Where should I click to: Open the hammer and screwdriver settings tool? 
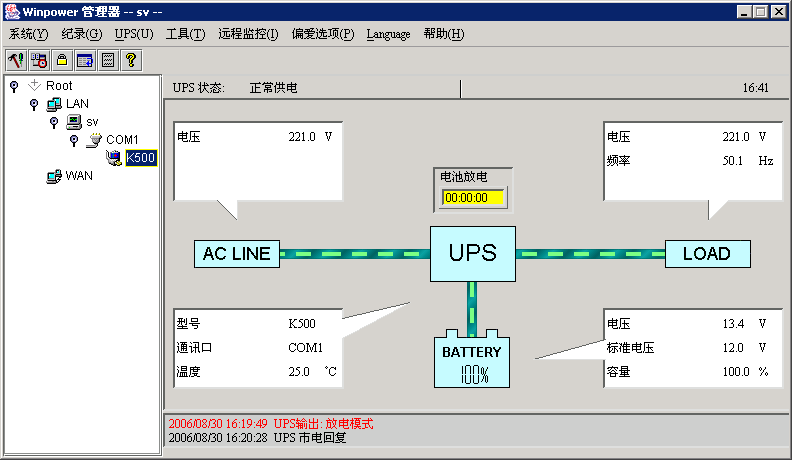click(x=16, y=61)
